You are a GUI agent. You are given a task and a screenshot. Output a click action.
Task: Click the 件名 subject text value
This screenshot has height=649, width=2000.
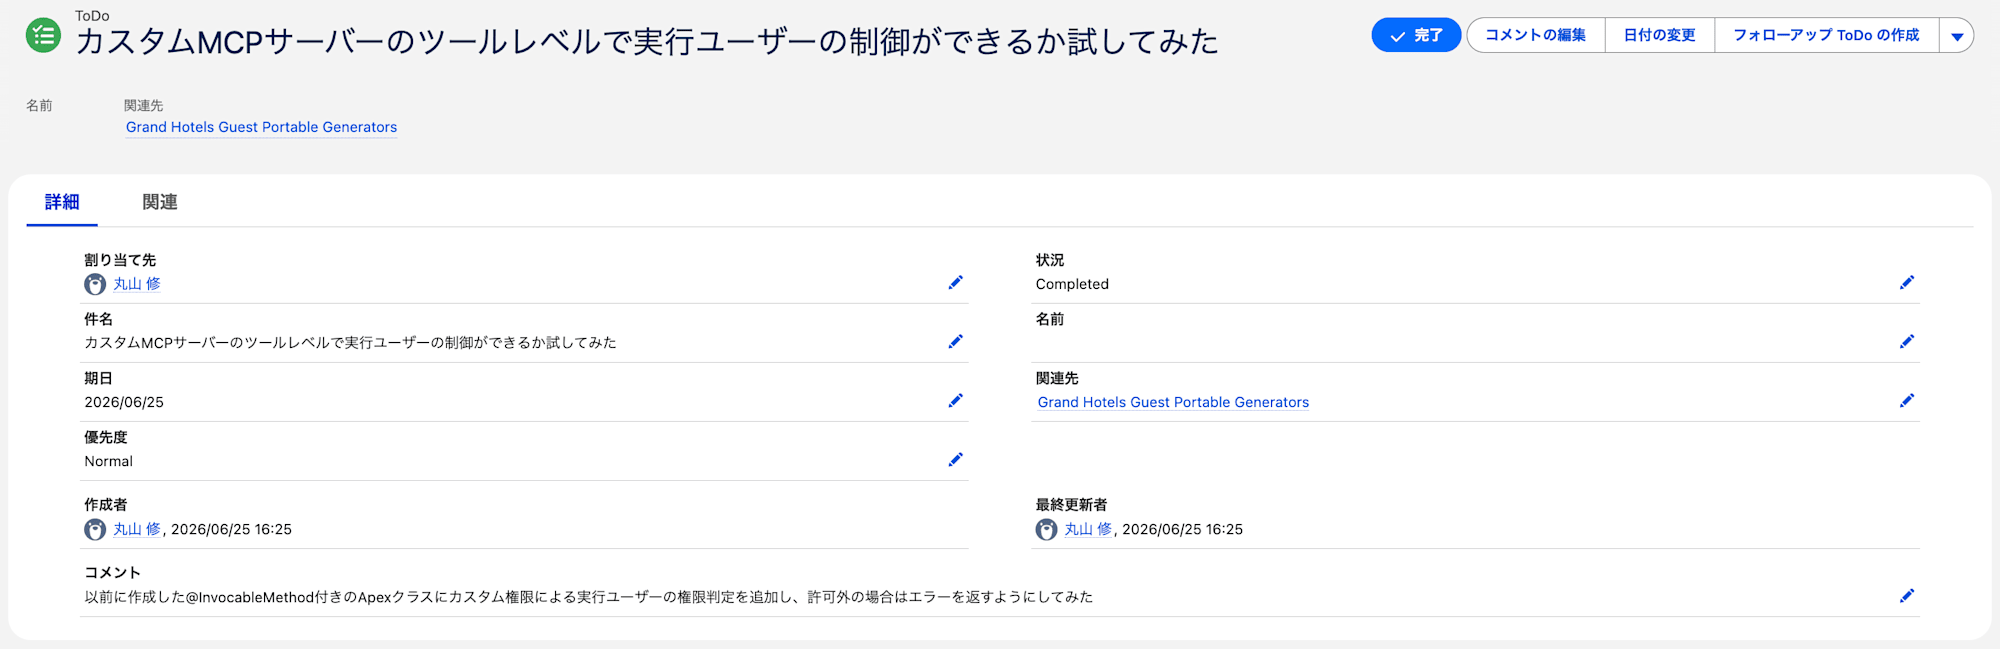[350, 343]
